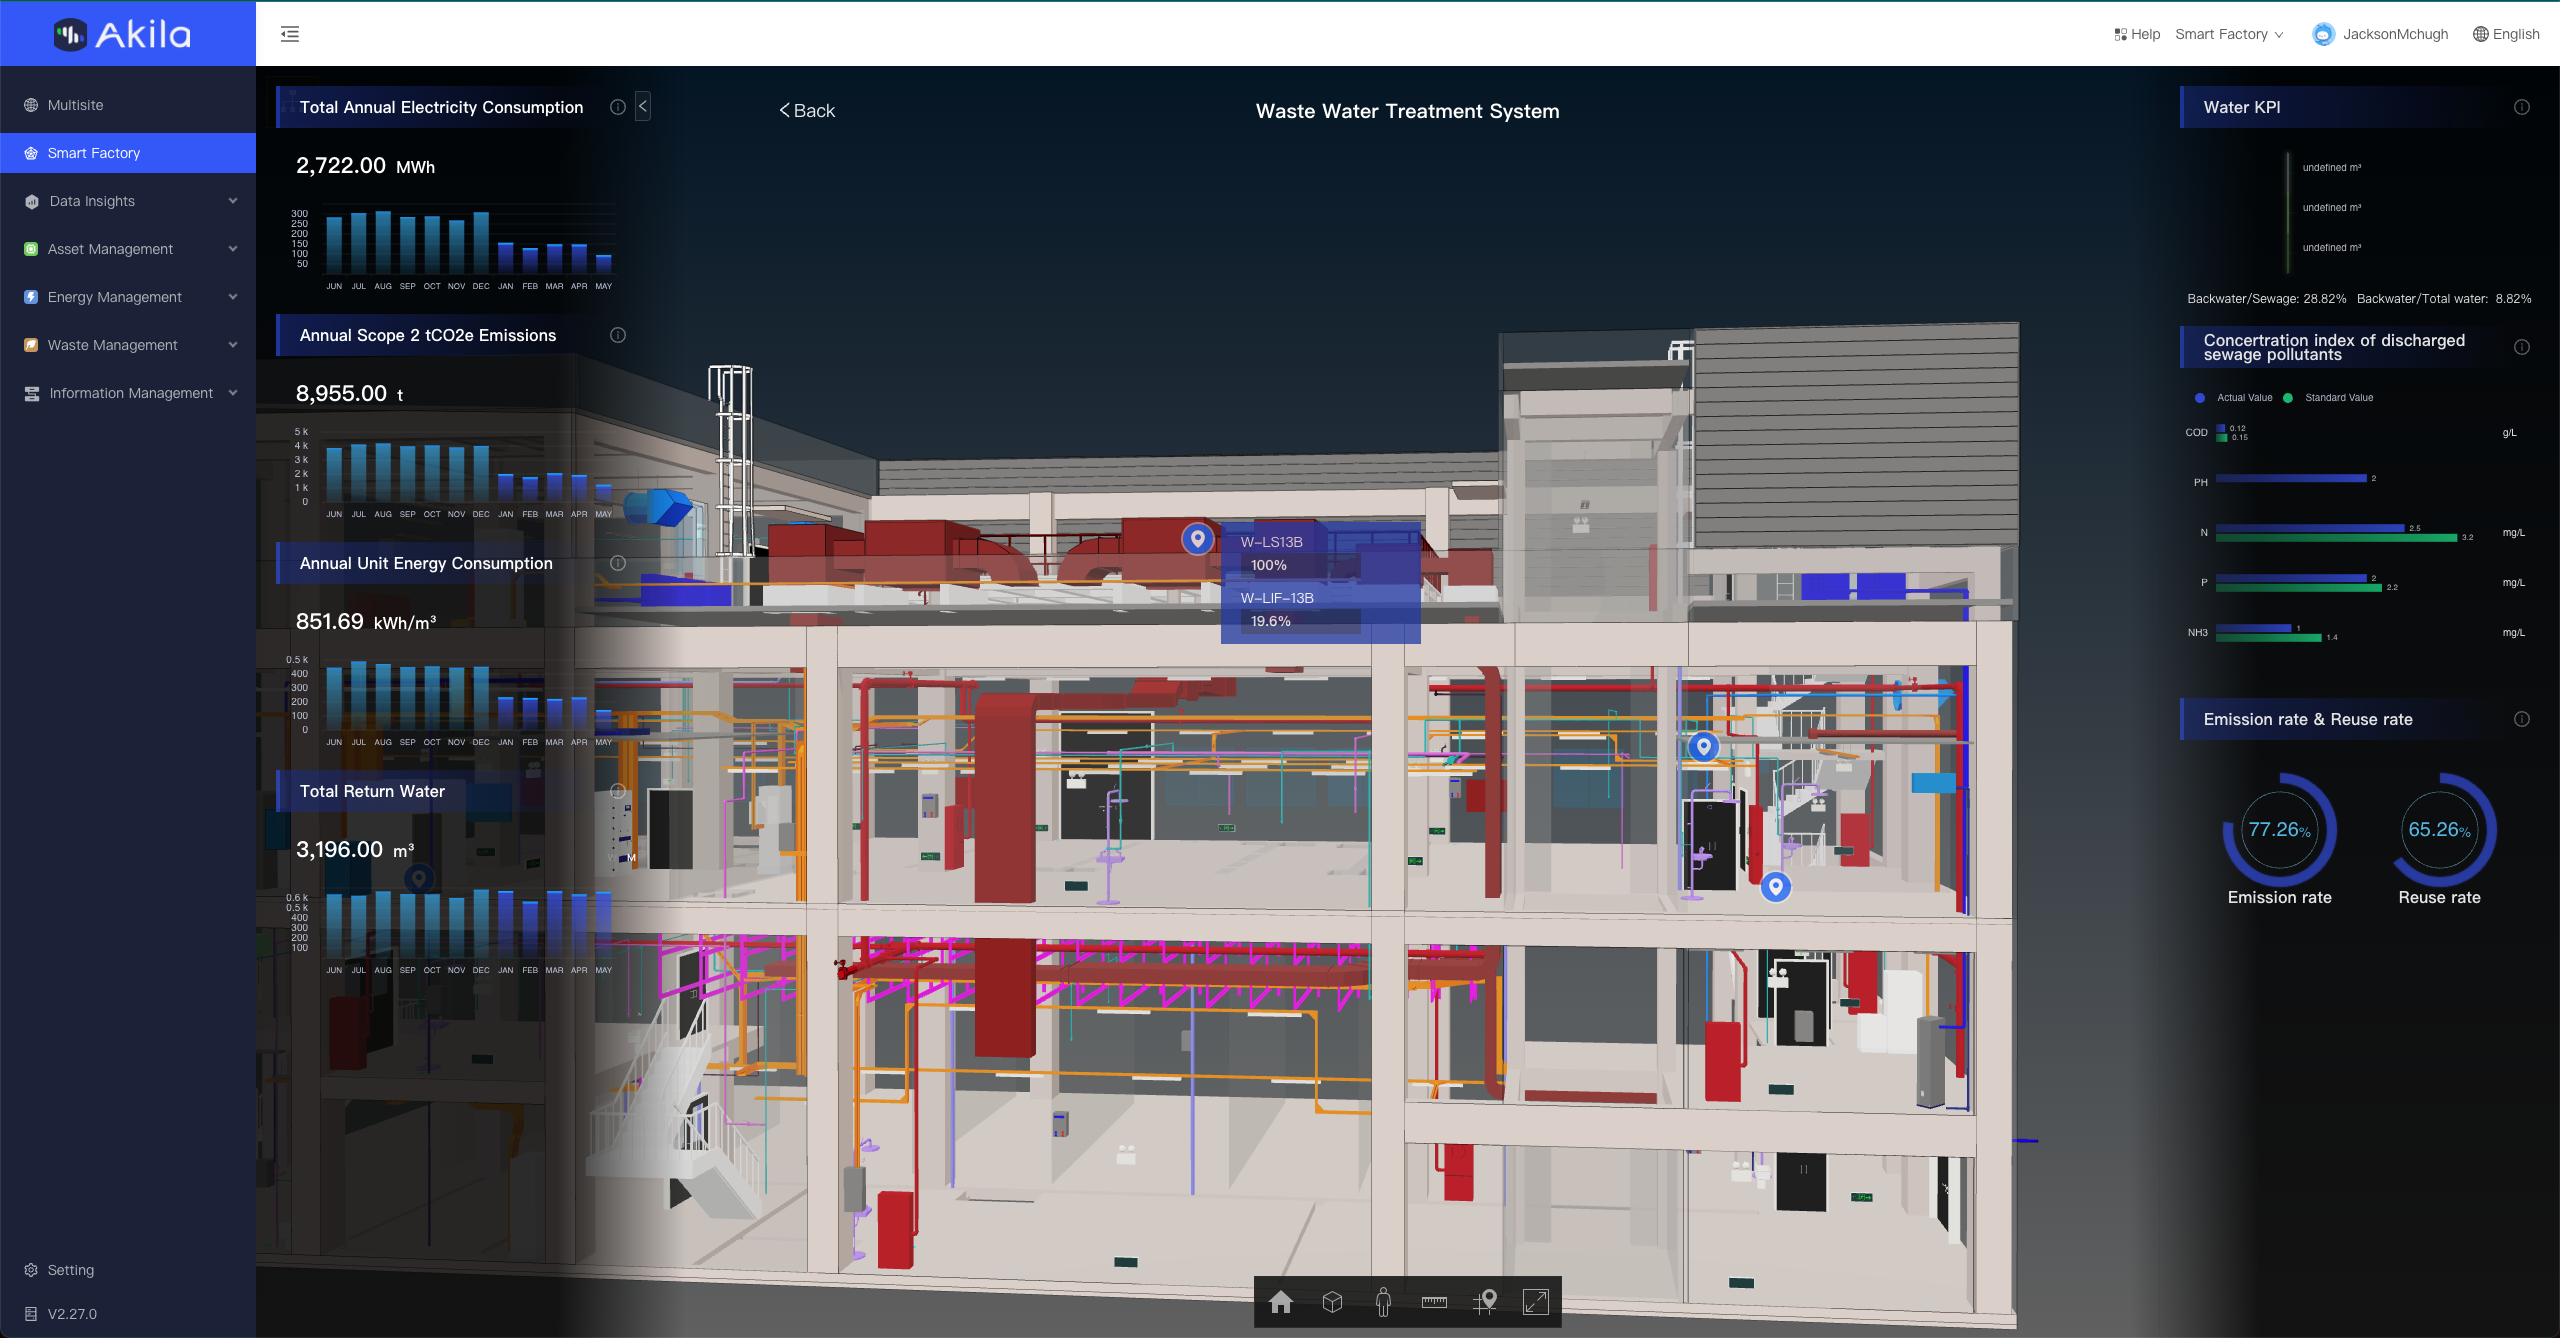Click the Water KPI info icon
The width and height of the screenshot is (2560, 1338).
[x=2522, y=107]
